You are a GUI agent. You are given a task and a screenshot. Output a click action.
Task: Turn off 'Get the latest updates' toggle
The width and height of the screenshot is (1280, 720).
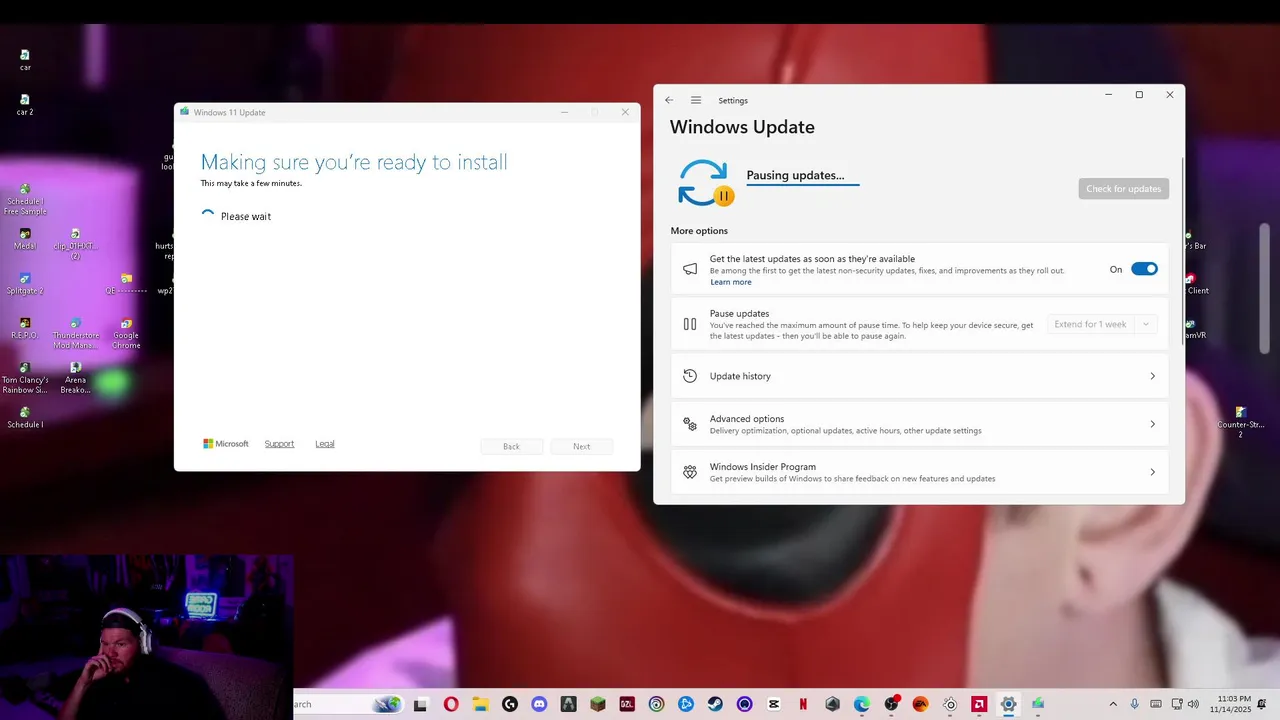coord(1144,269)
